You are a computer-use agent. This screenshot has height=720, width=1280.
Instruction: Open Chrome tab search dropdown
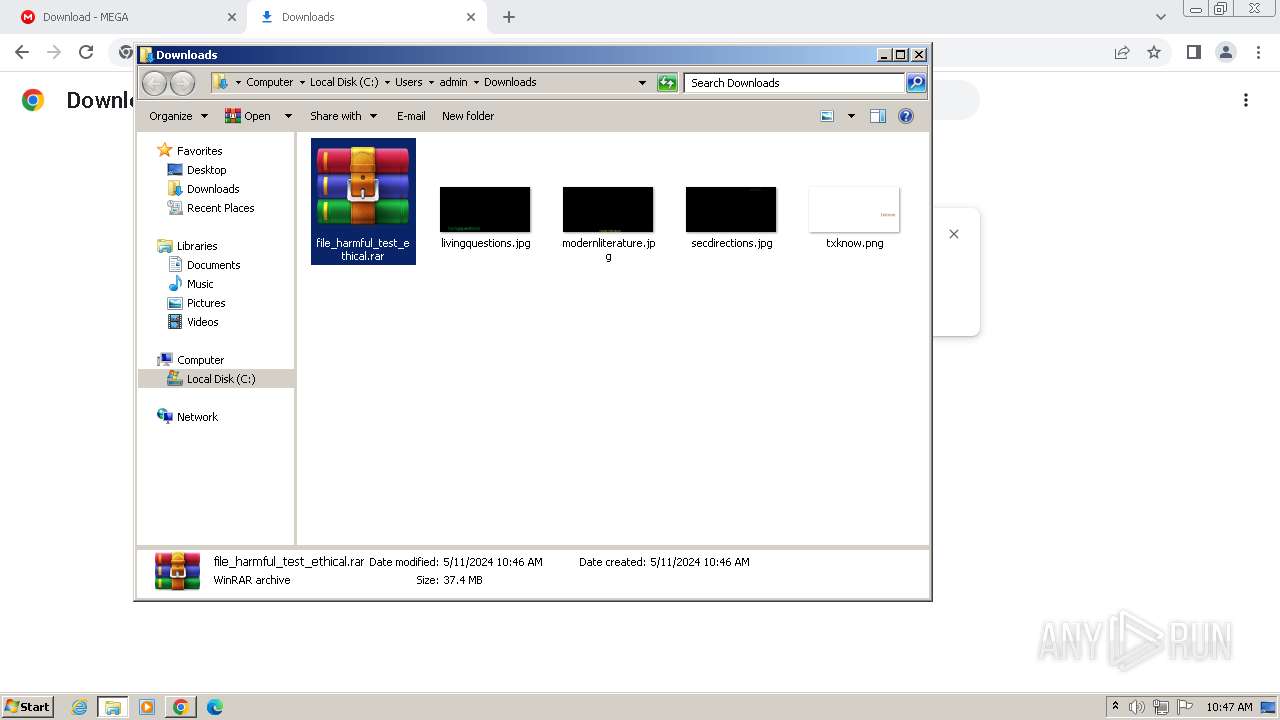click(1161, 17)
